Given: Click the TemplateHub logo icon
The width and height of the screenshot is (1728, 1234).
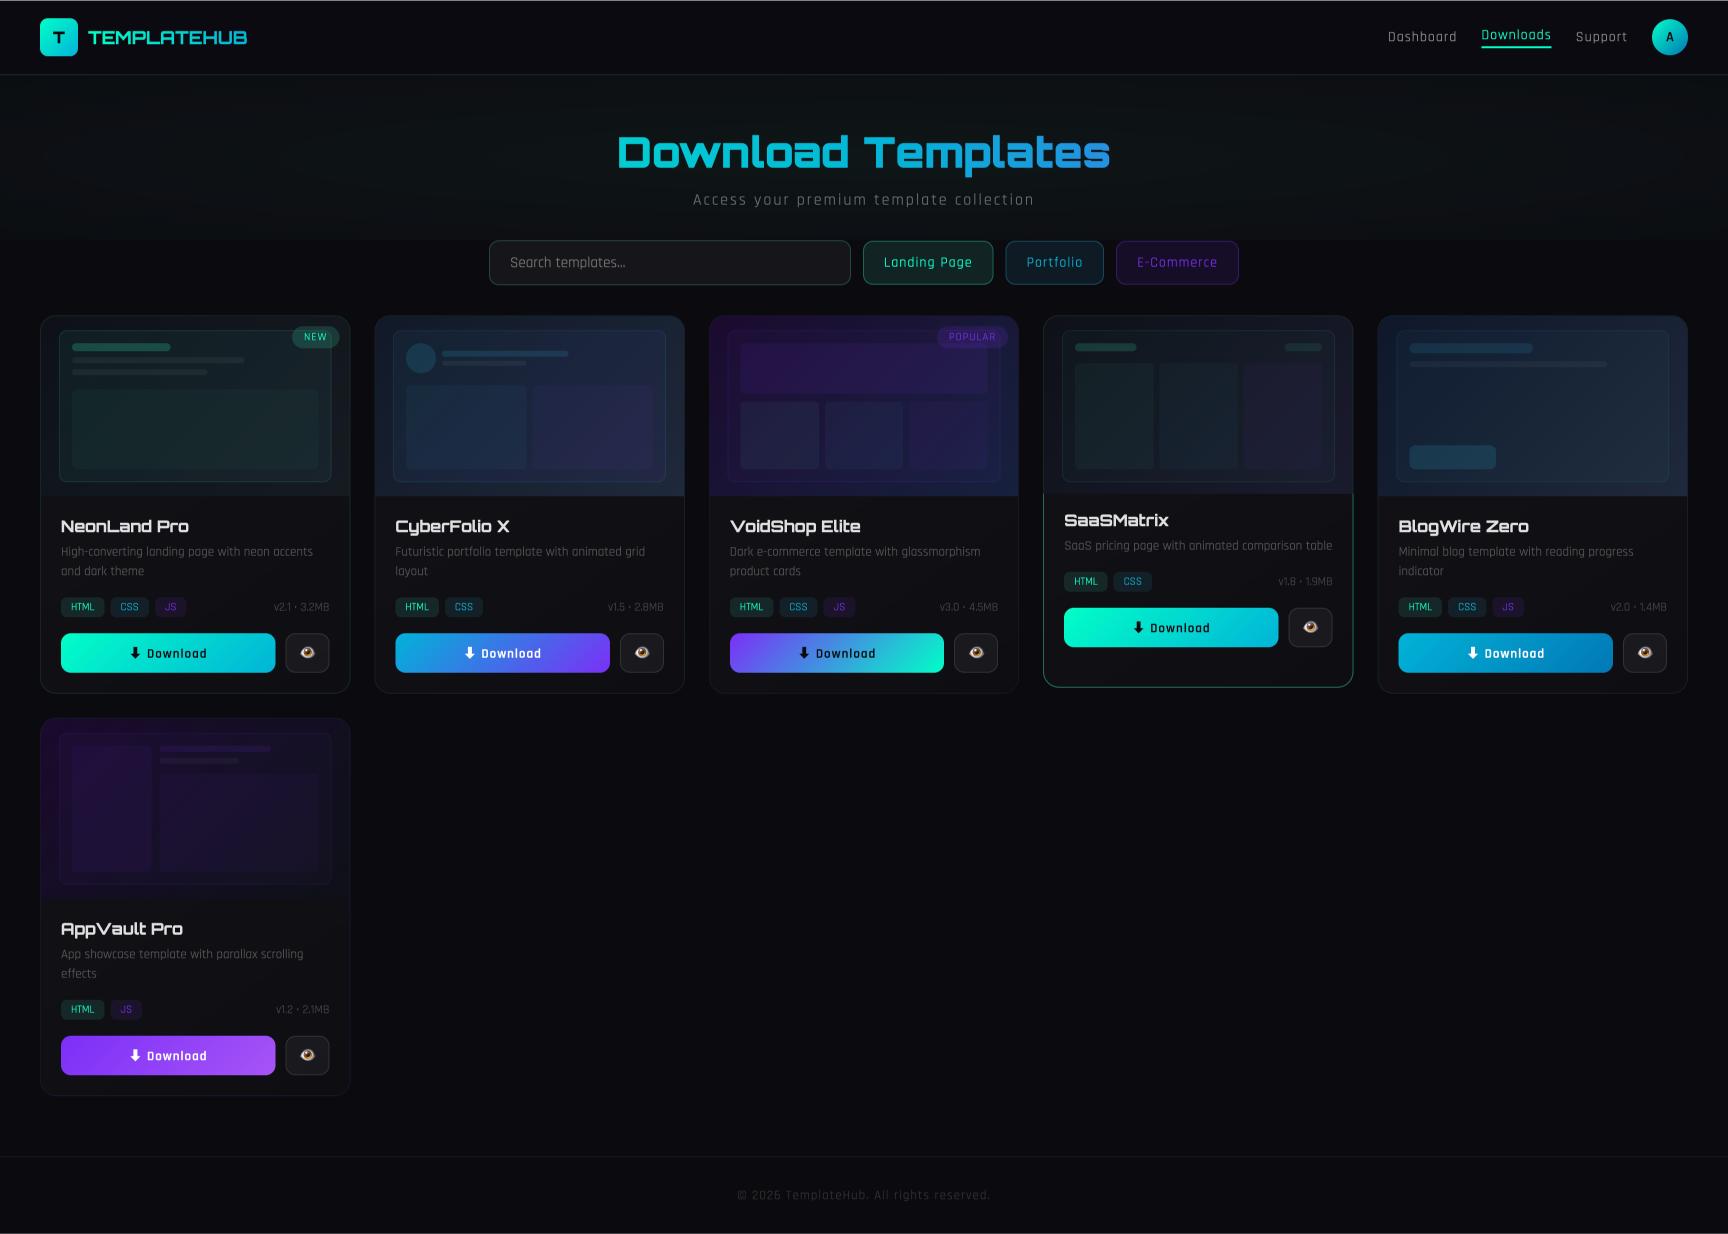Looking at the screenshot, I should pos(59,38).
